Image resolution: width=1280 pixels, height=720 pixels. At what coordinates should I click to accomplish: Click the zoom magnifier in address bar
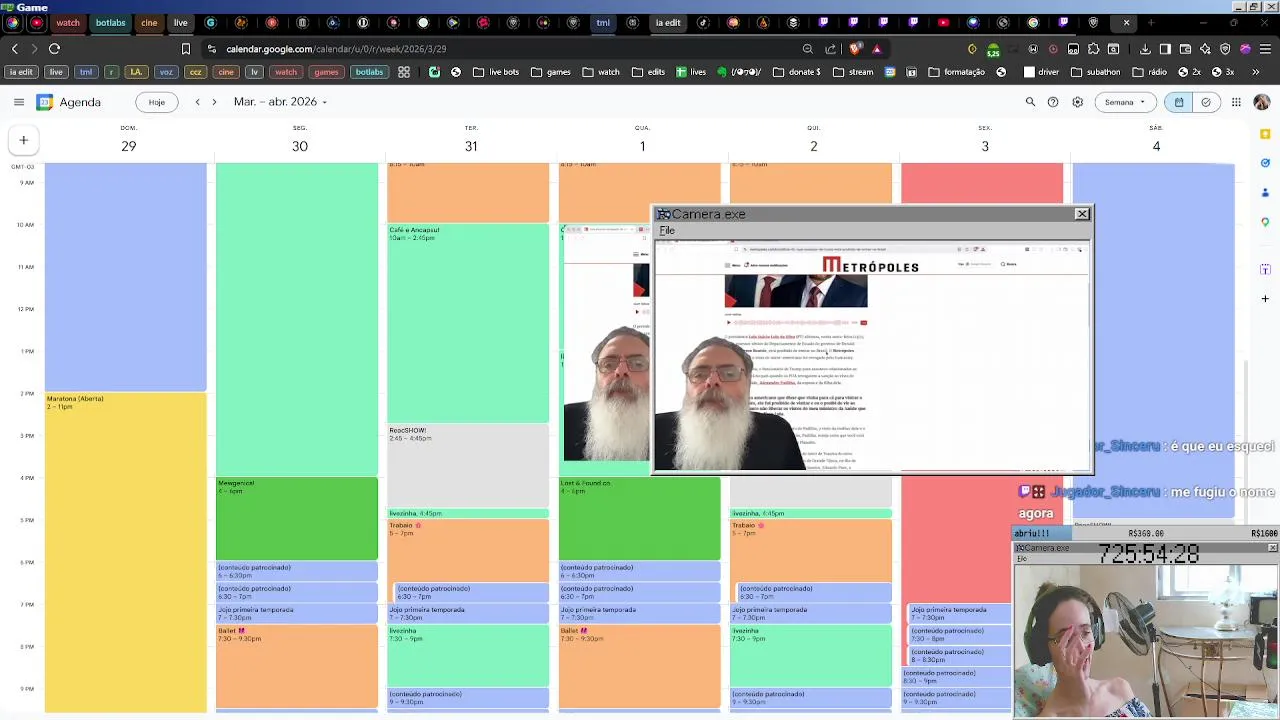pos(807,49)
